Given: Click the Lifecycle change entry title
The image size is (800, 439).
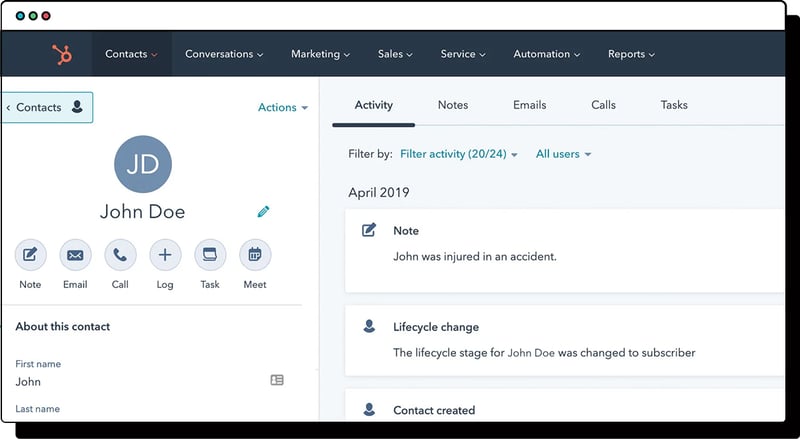Looking at the screenshot, I should pyautogui.click(x=436, y=327).
